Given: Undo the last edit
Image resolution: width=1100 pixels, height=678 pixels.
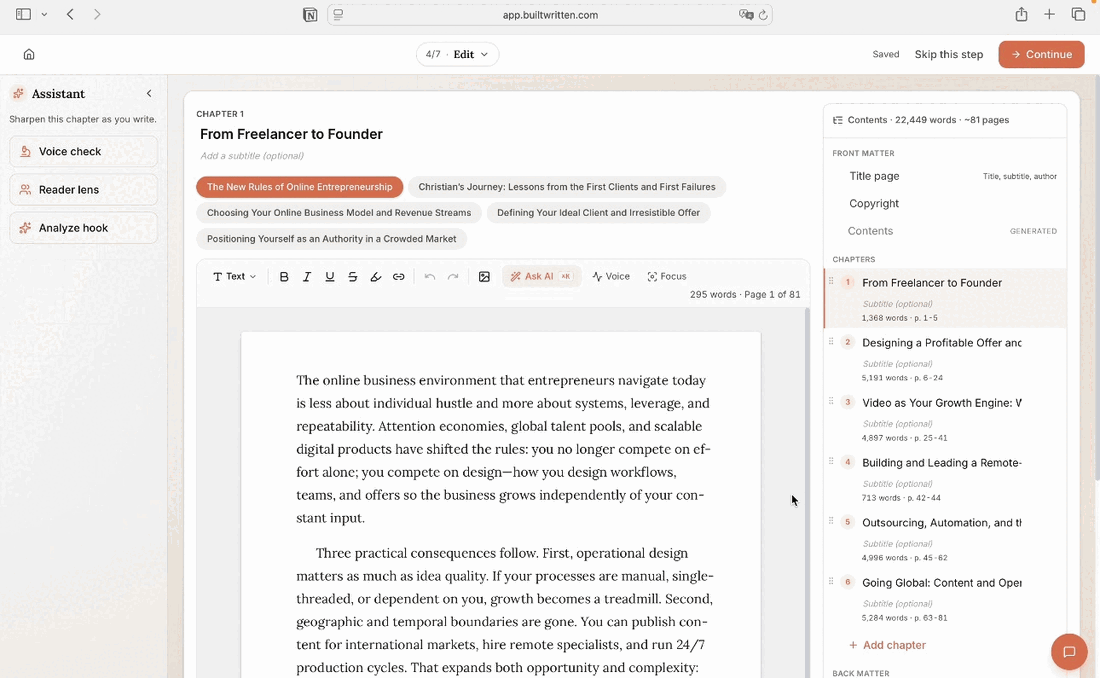Looking at the screenshot, I should [430, 277].
